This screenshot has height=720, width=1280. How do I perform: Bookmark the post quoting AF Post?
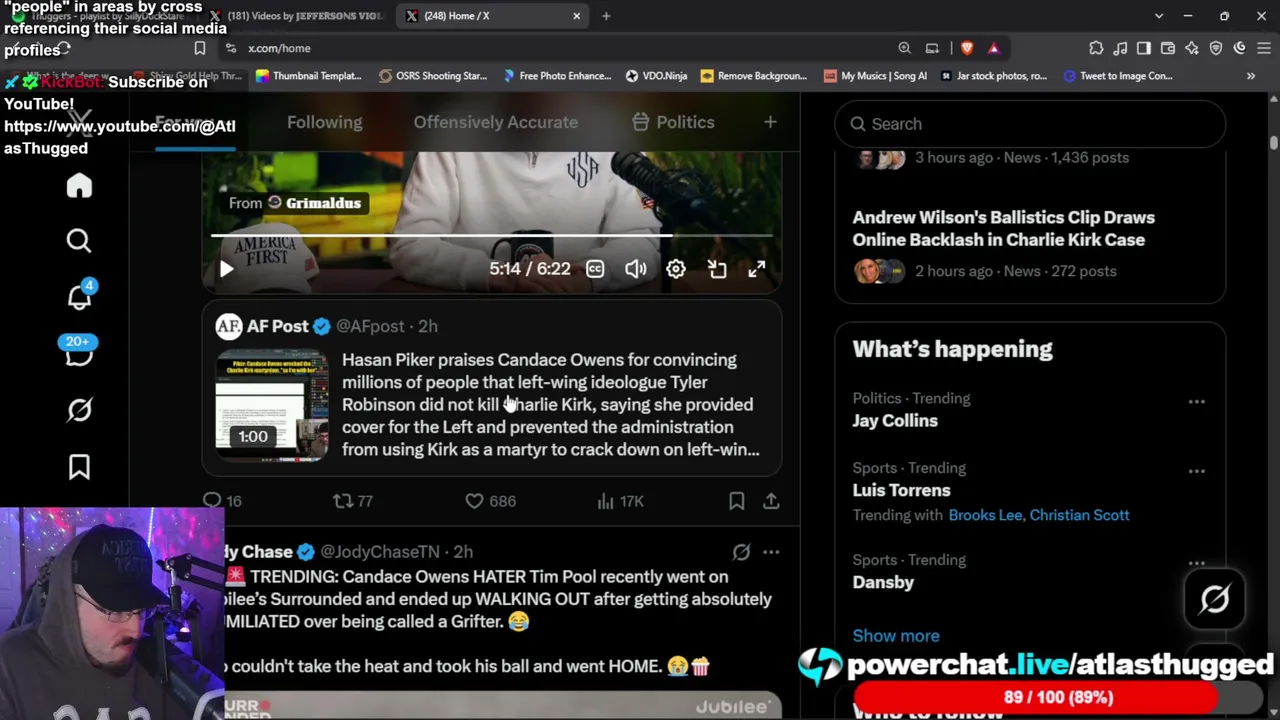coord(737,500)
